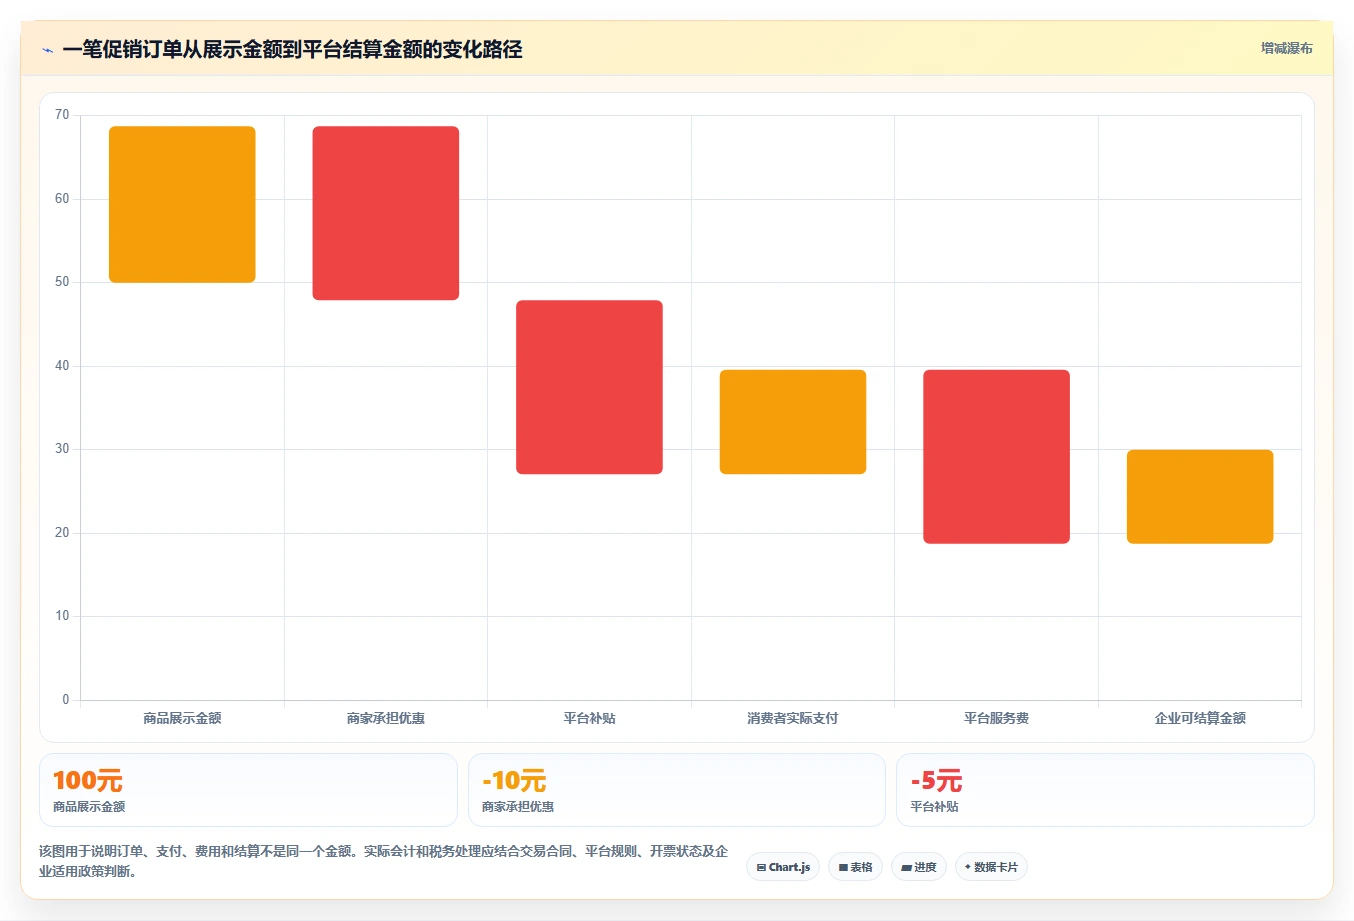Click x-axis label 平台服务费
The width and height of the screenshot is (1354, 921).
click(996, 718)
